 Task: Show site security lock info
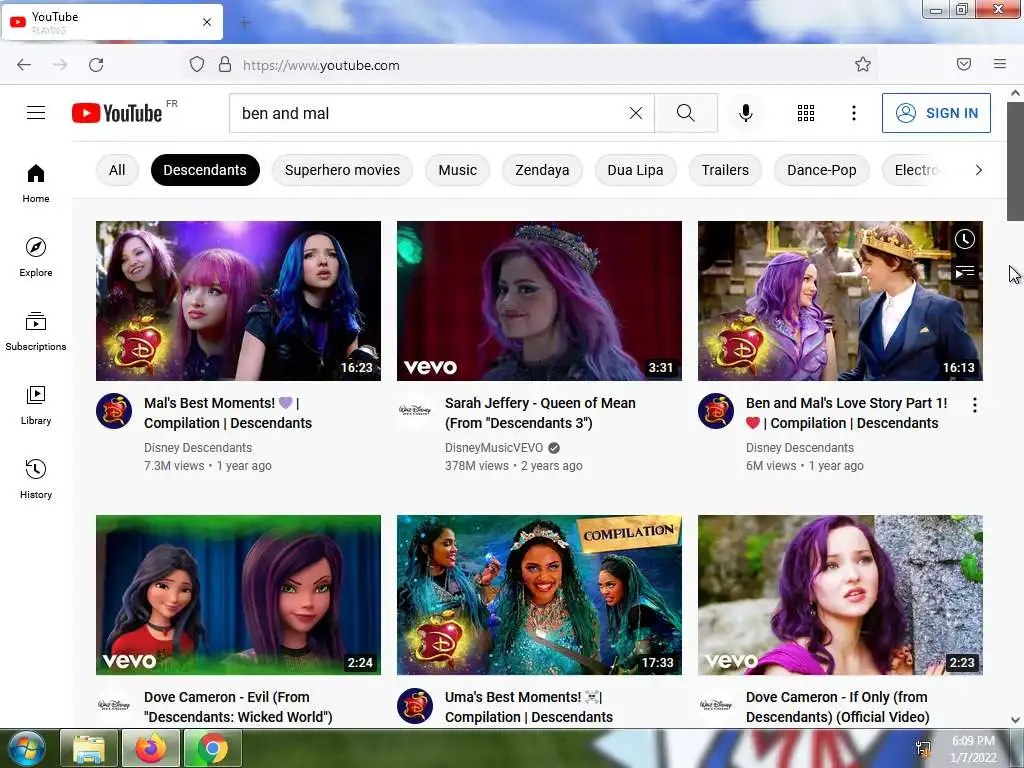tap(225, 64)
